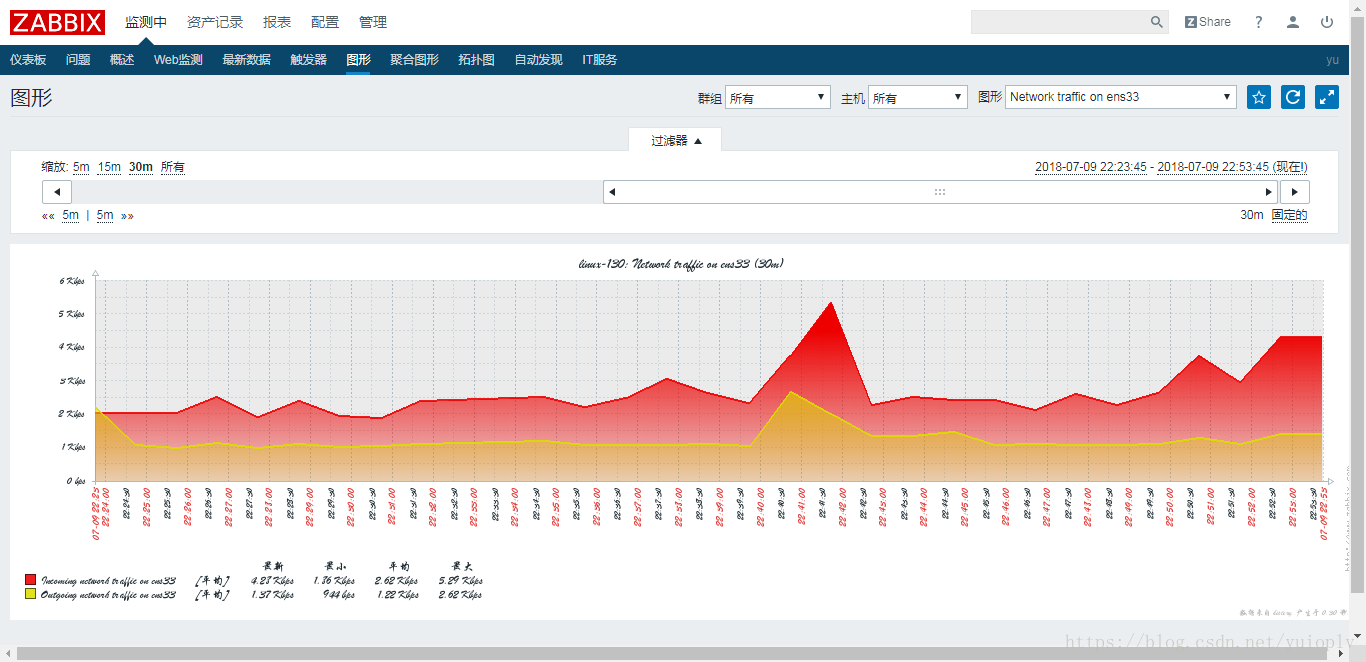The image size is (1366, 662).
Task: Go to Web监测 submenu
Action: tap(178, 60)
